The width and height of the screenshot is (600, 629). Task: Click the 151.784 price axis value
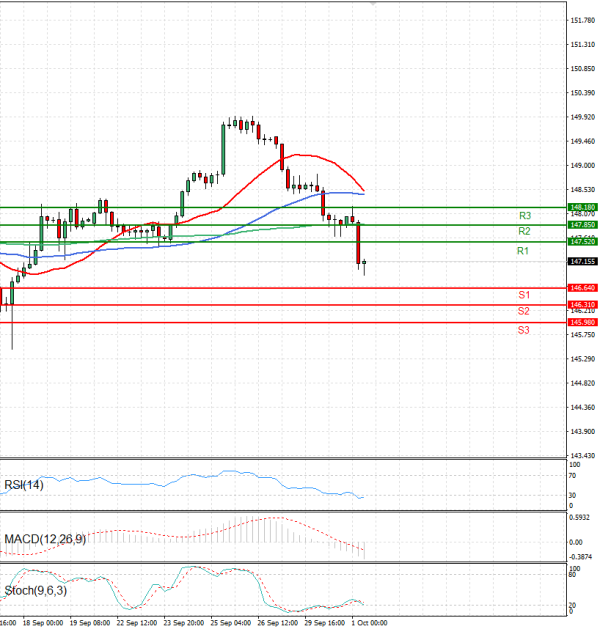point(582,20)
